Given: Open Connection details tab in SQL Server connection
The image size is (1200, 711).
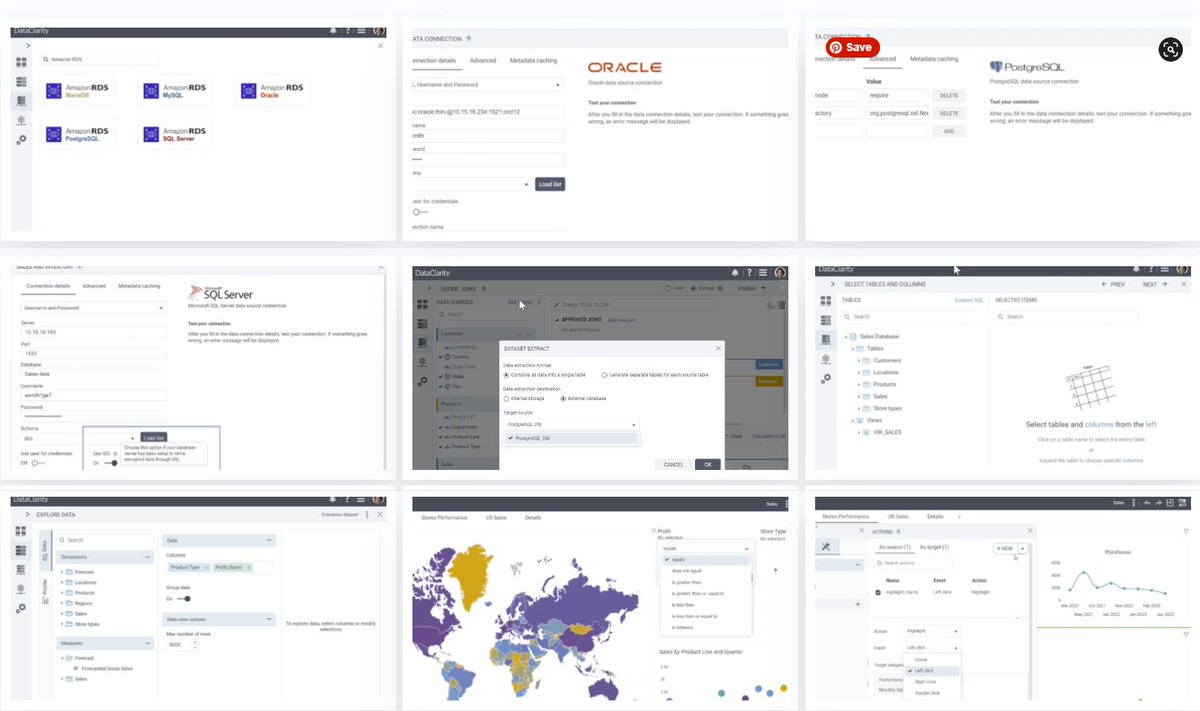Looking at the screenshot, I should coord(50,286).
